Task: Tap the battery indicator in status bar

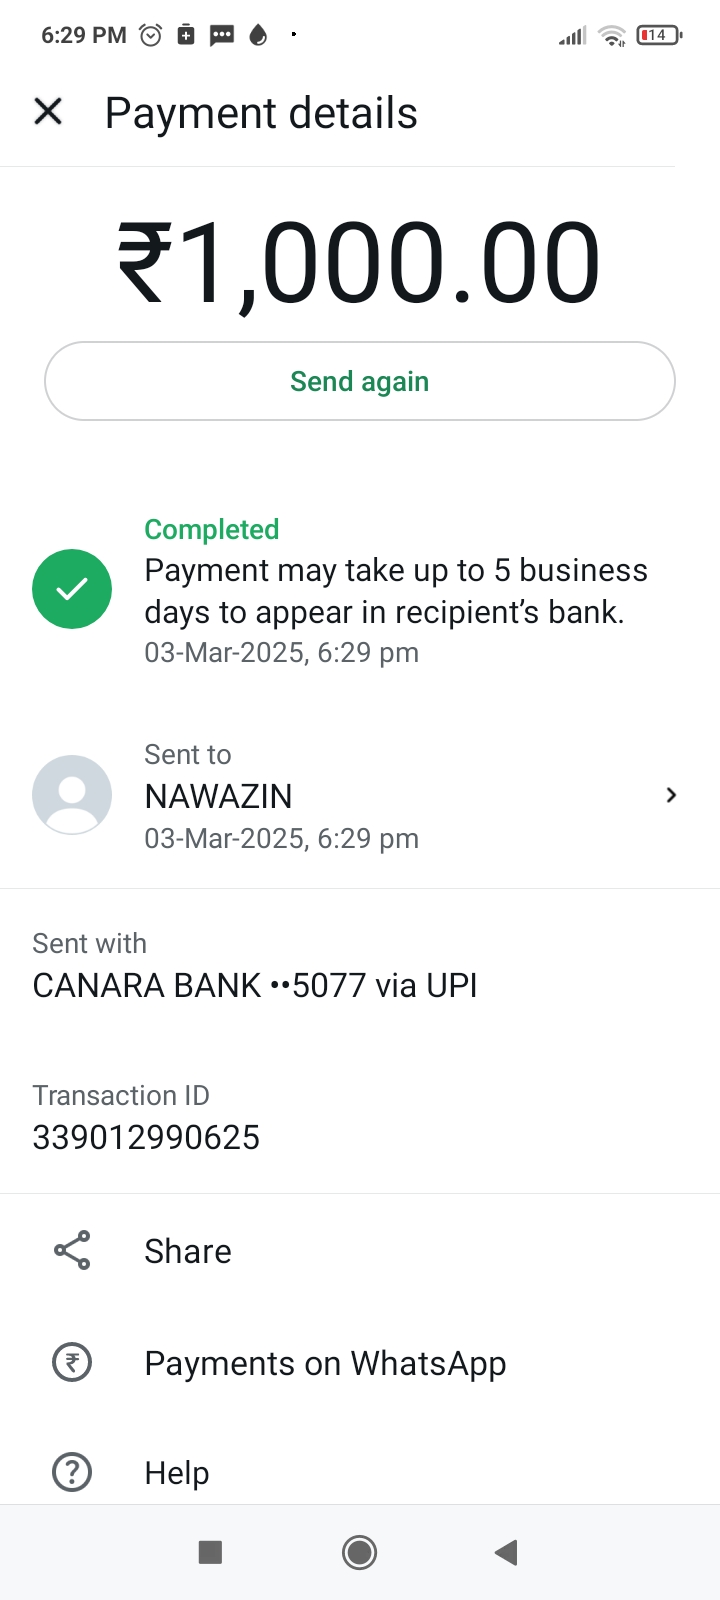Action: [x=658, y=35]
